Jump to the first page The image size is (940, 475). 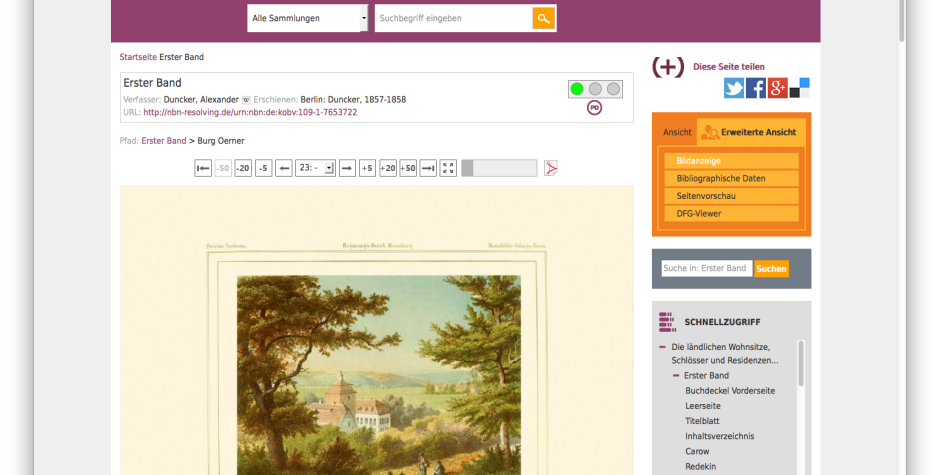click(x=203, y=169)
